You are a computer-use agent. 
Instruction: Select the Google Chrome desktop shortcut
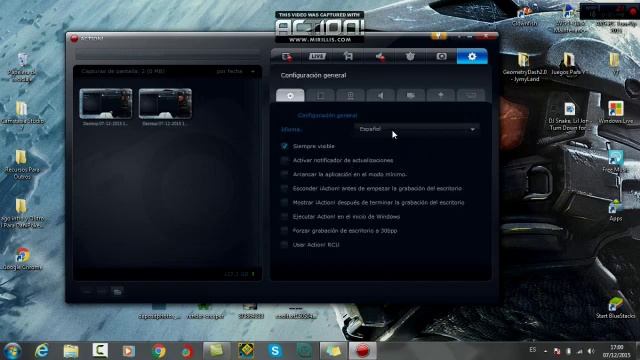pos(22,259)
